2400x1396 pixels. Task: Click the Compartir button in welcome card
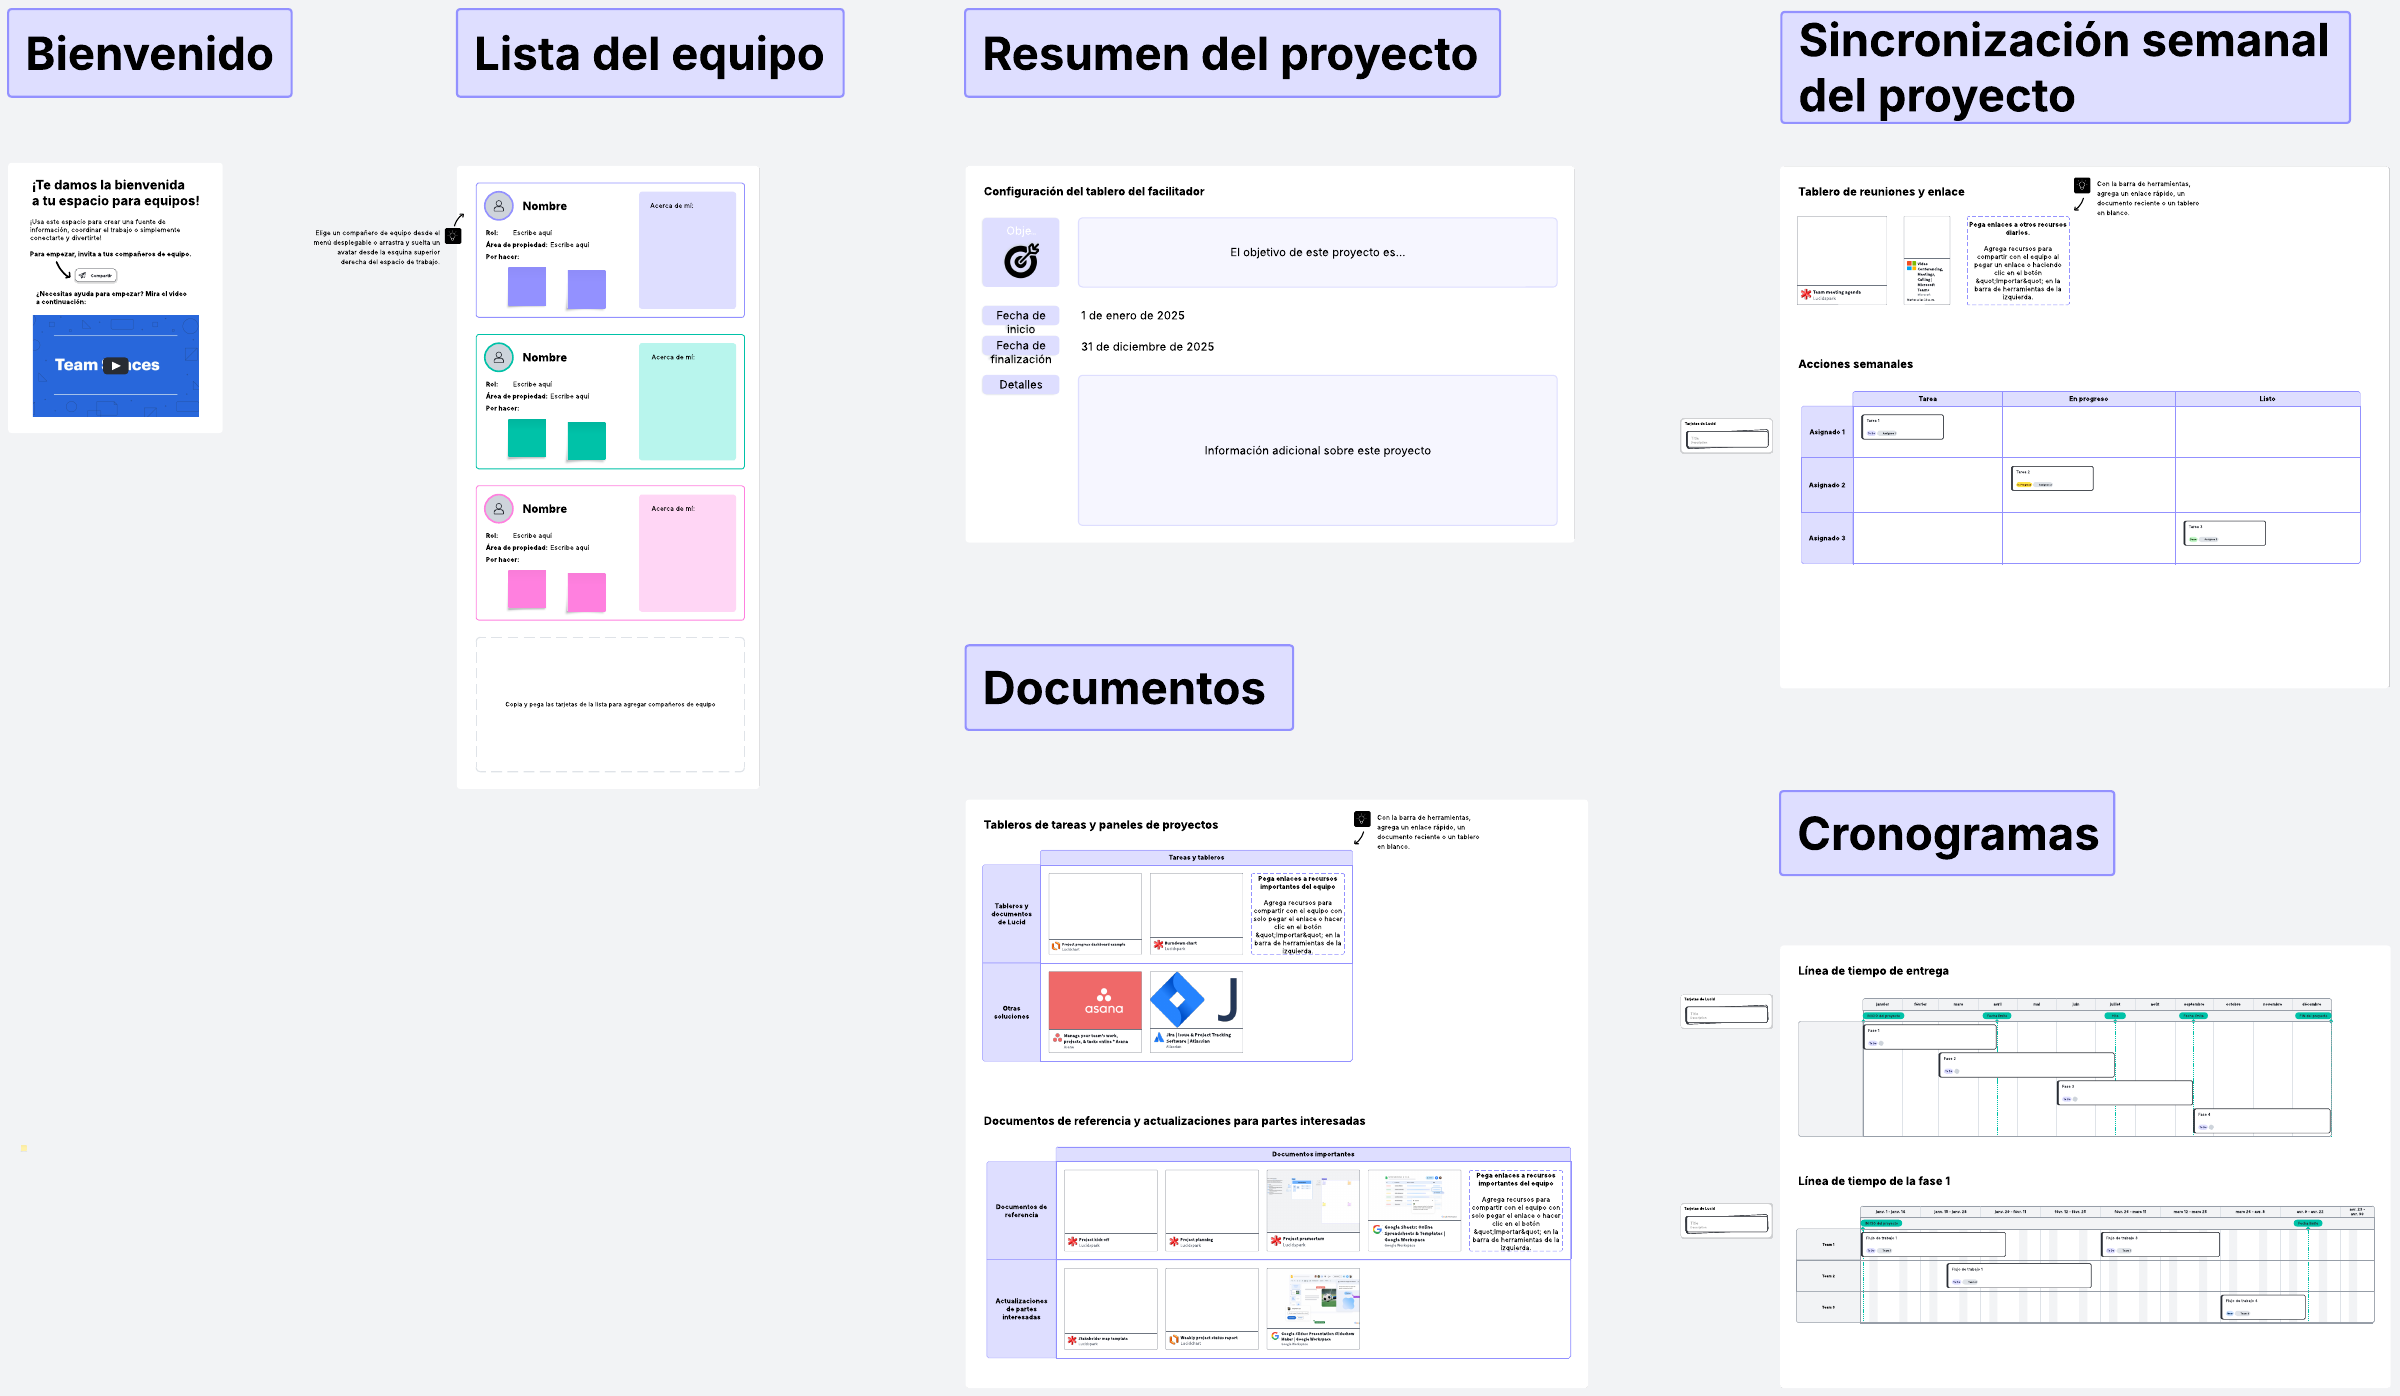pos(96,275)
